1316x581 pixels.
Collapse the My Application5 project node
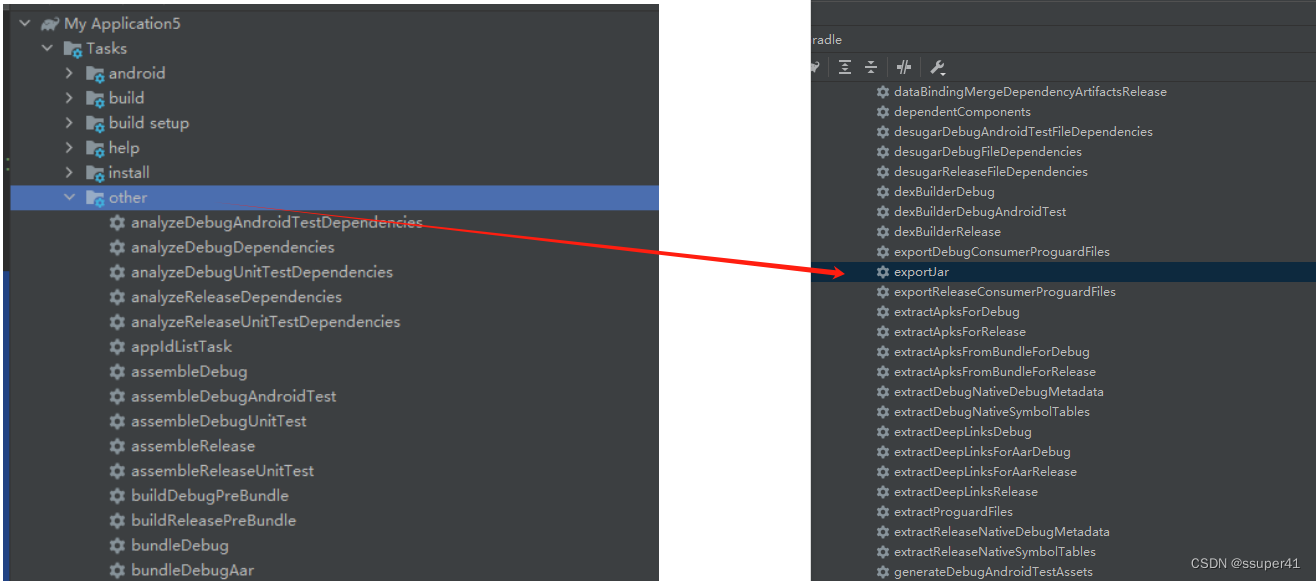coord(25,23)
